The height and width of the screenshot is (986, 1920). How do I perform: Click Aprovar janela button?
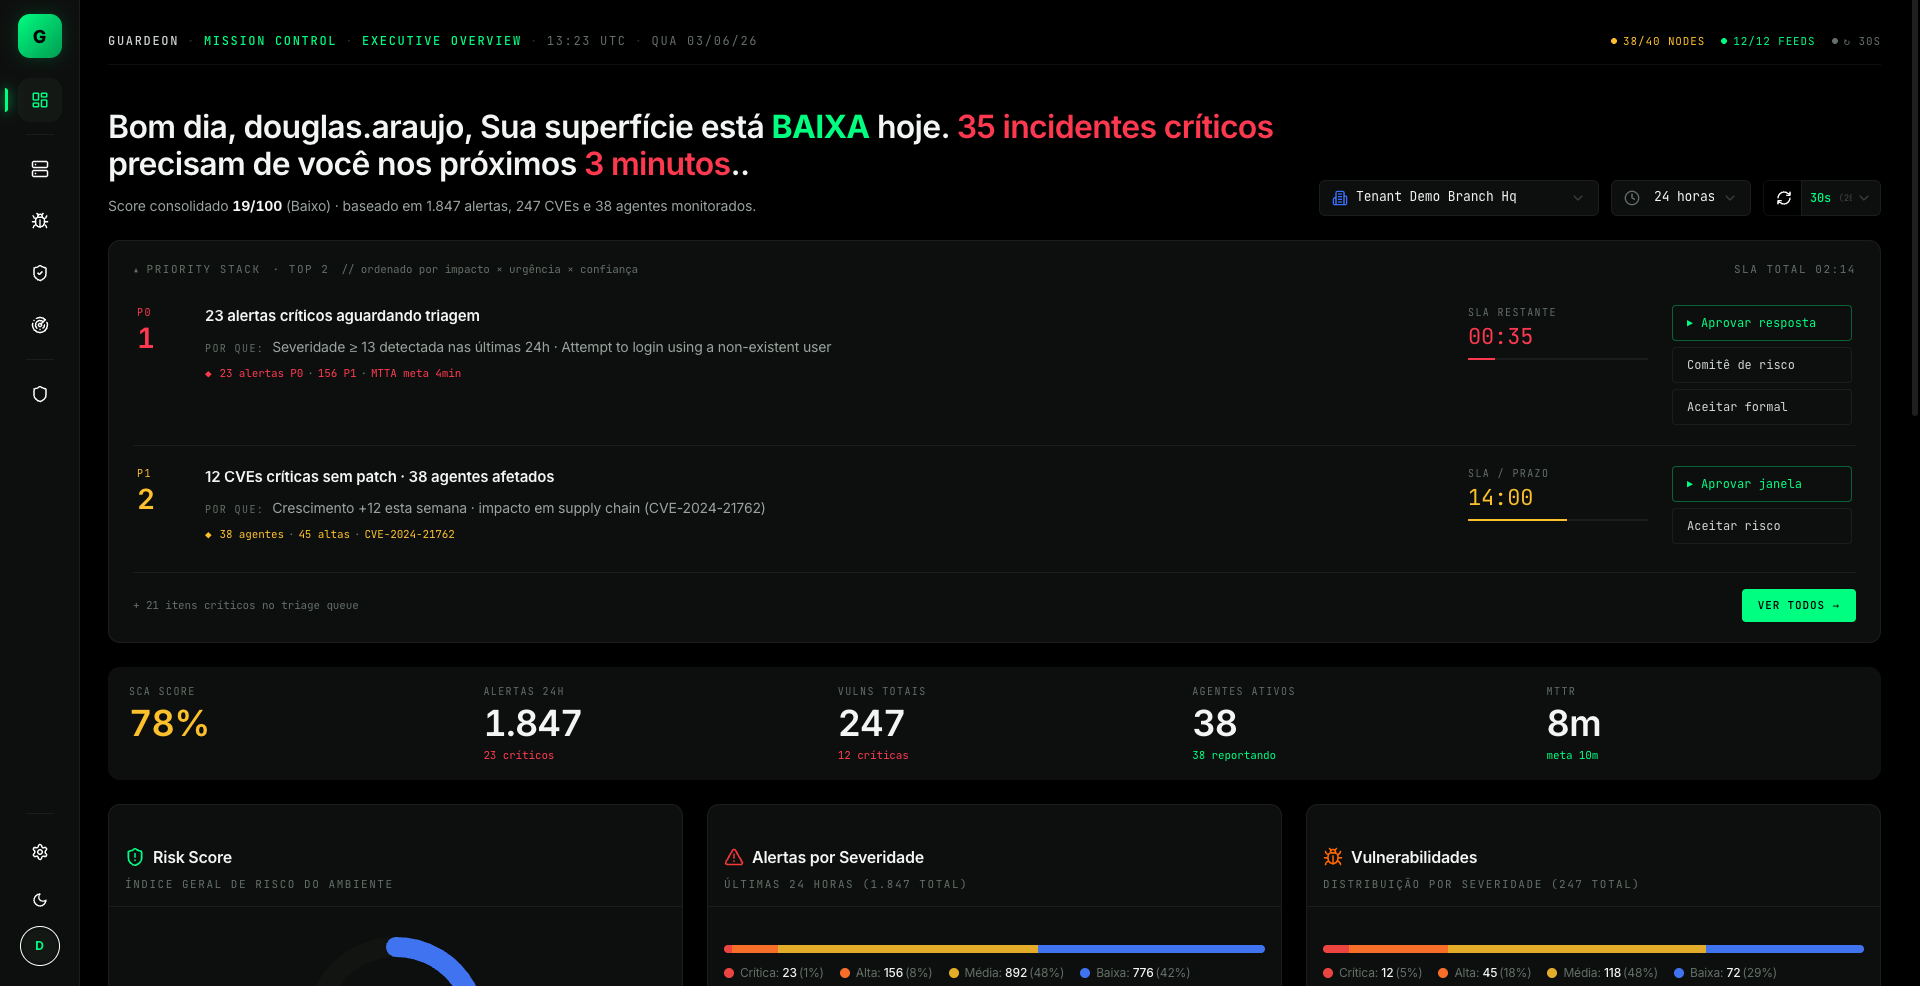pos(1761,484)
